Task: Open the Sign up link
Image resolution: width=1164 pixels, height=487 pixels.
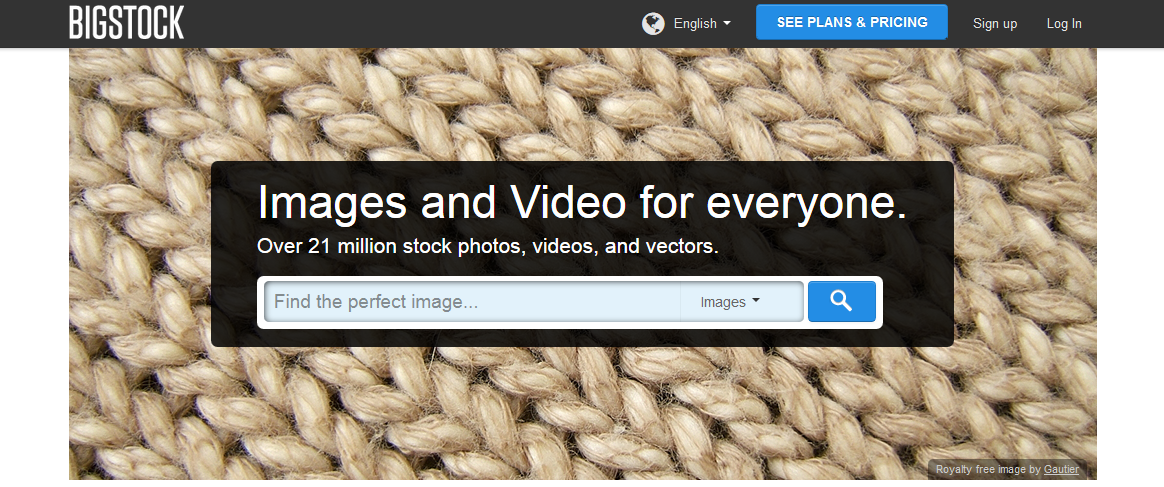Action: click(x=995, y=24)
